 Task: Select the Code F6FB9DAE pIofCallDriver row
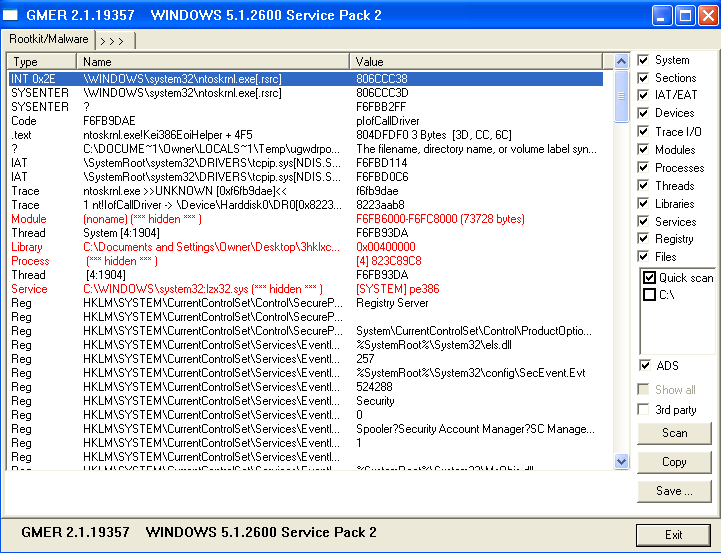pos(306,121)
